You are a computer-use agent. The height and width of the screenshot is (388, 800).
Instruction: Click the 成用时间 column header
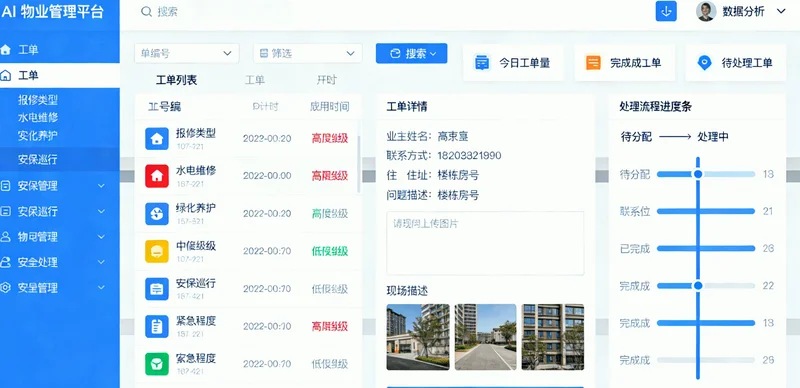(330, 107)
